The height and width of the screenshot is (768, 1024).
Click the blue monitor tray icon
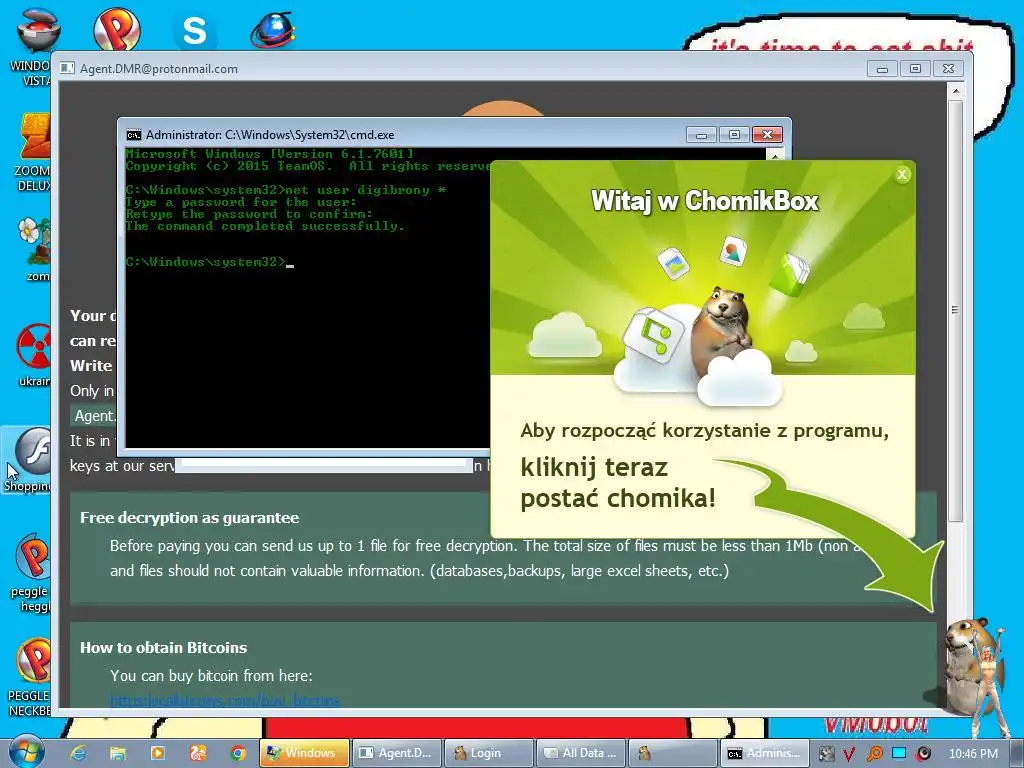click(x=899, y=753)
